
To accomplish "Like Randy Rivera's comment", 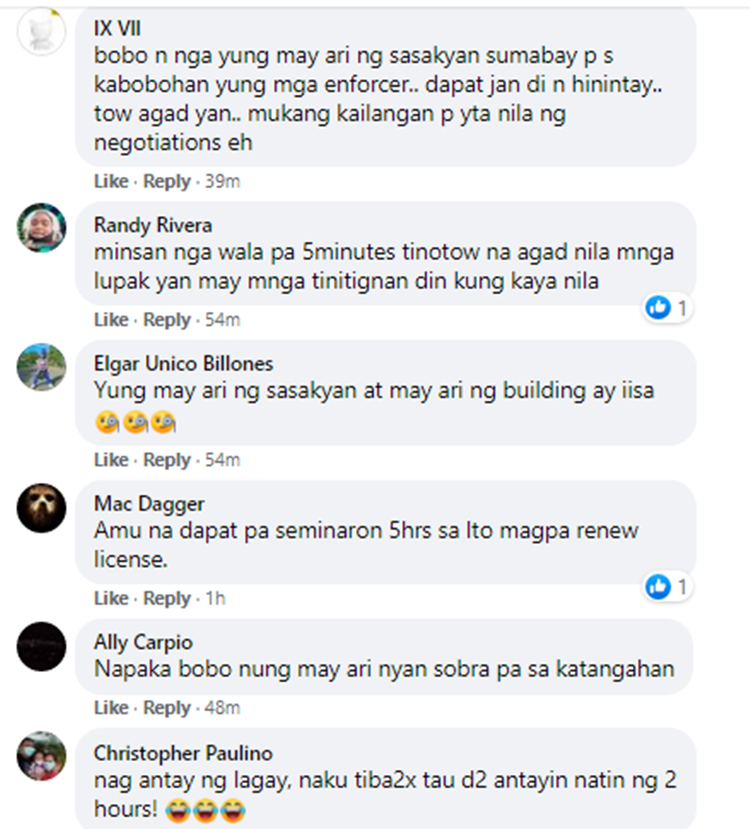I will pyautogui.click(x=111, y=320).
